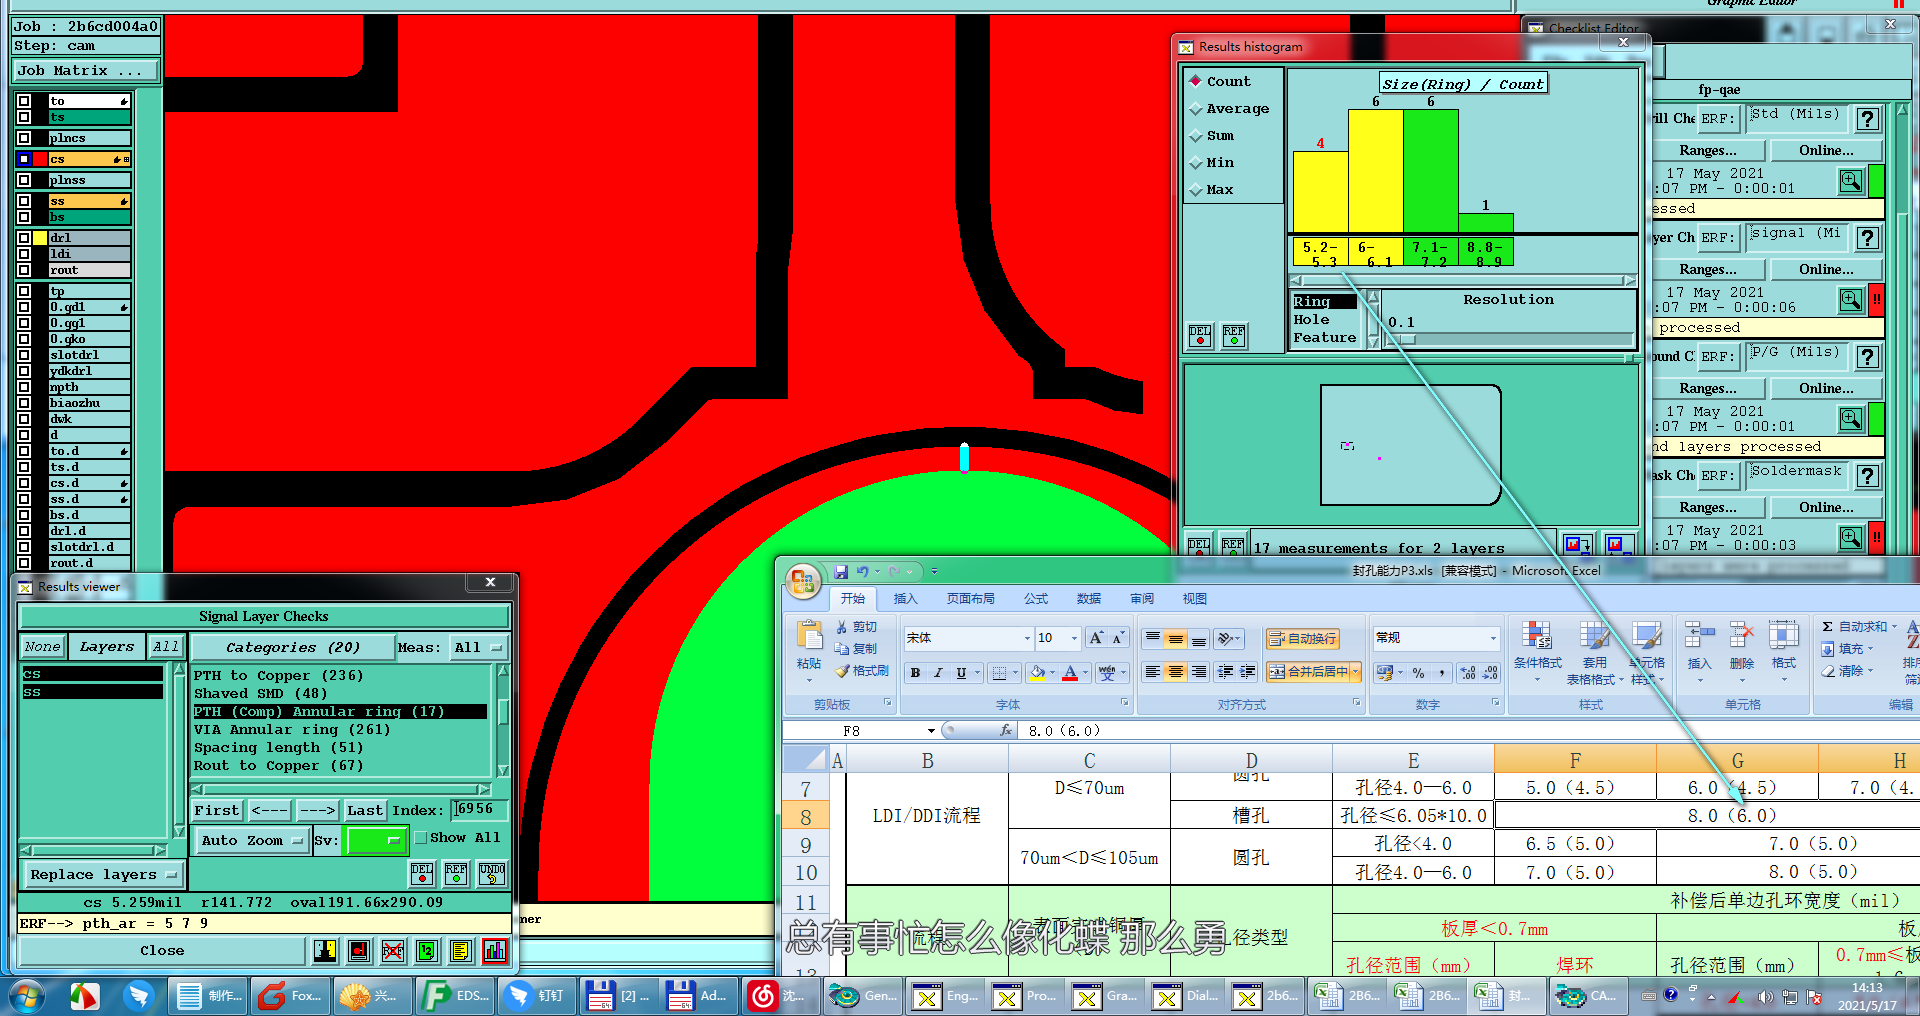Screen dimensions: 1920x1016
Task: Switch to Excel 数据 tab
Action: coord(1089,598)
